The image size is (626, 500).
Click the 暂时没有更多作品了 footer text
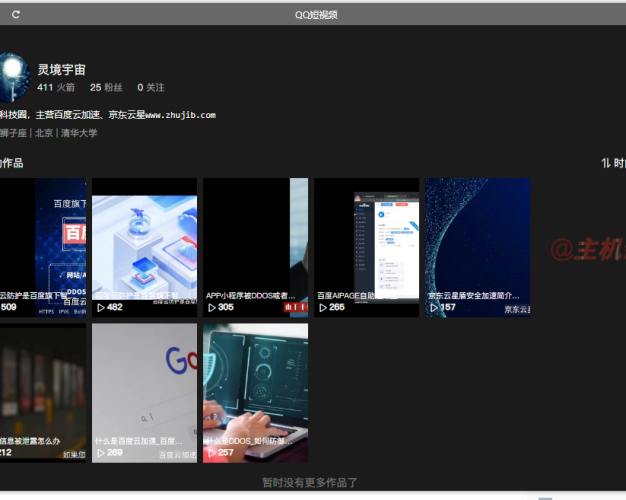(310, 483)
